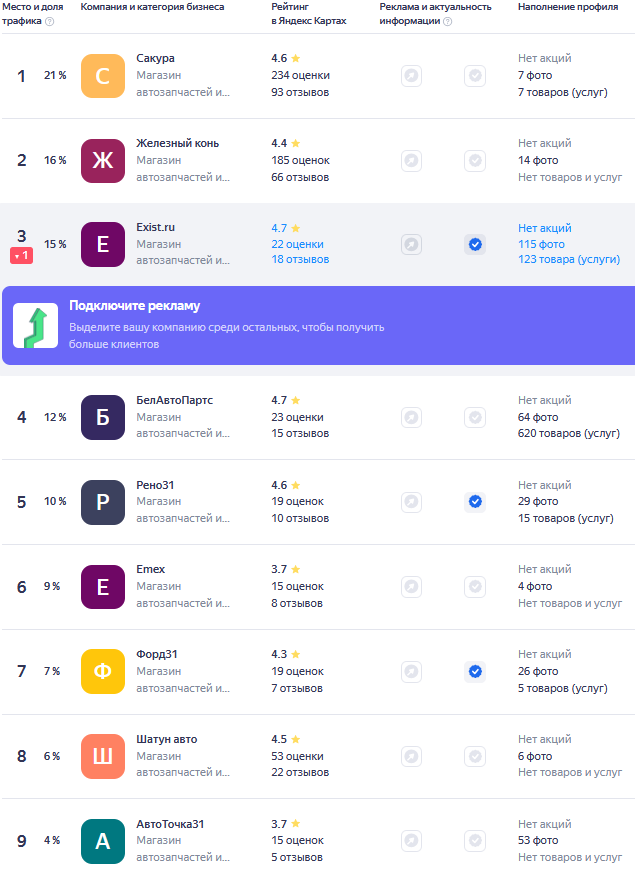This screenshot has width=635, height=880.
Task: Click blue verified checkmark in Exist.ru row
Action: point(475,244)
